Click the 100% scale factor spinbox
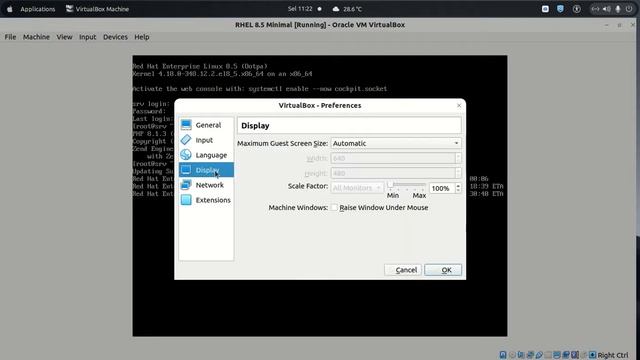 click(445, 188)
